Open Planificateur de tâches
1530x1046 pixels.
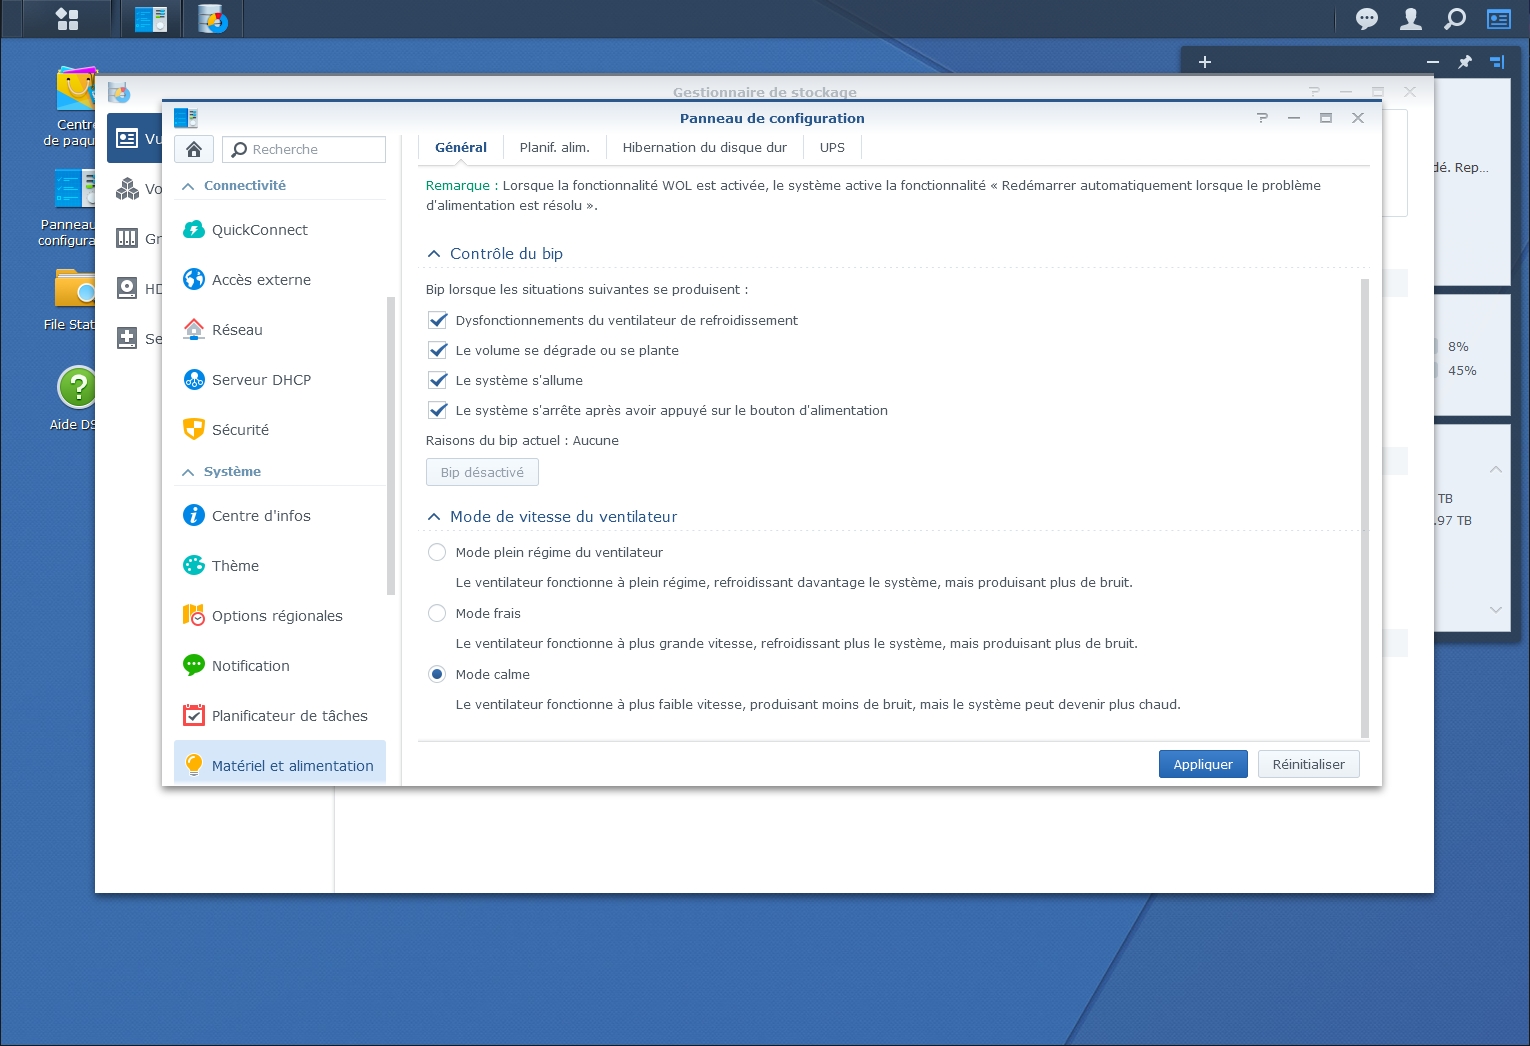[x=289, y=716]
